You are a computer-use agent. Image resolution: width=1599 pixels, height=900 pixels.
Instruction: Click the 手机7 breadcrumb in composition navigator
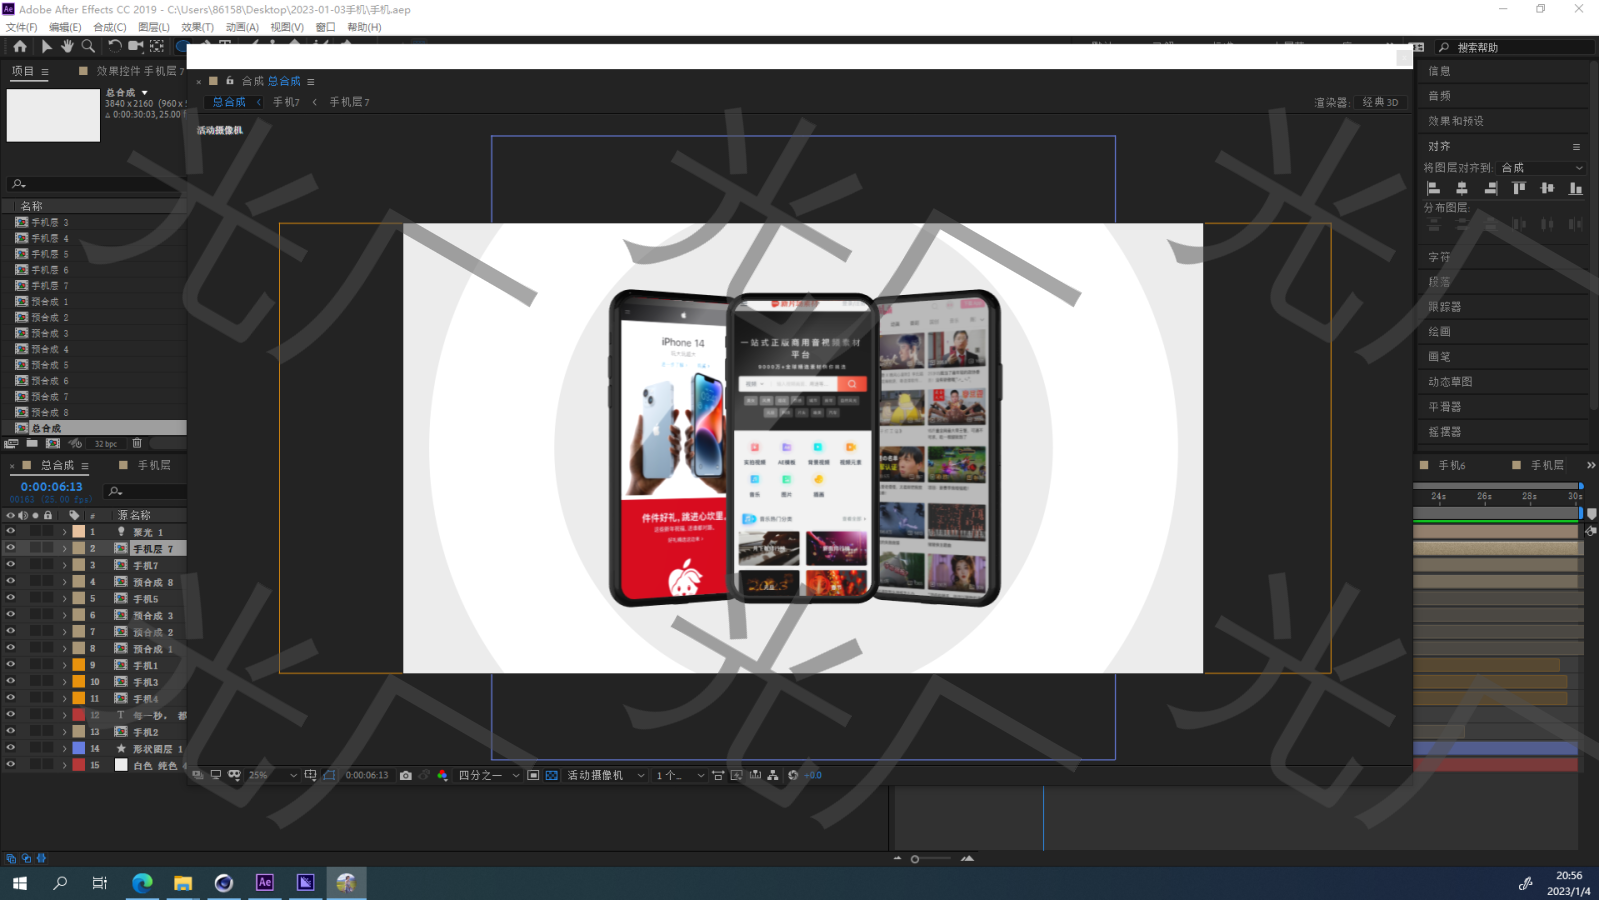286,102
